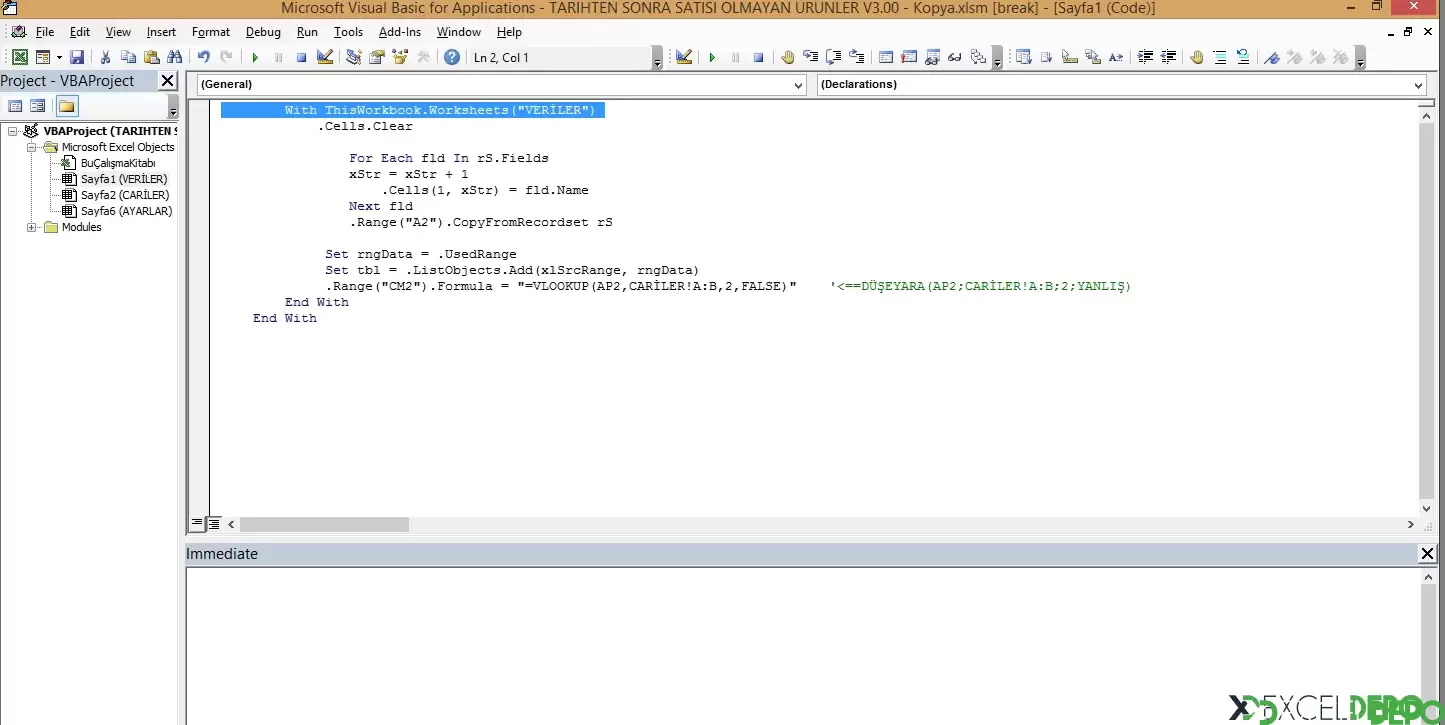Select Sayfa6 (AYARLAR) in project tree
1445x725 pixels.
(126, 211)
